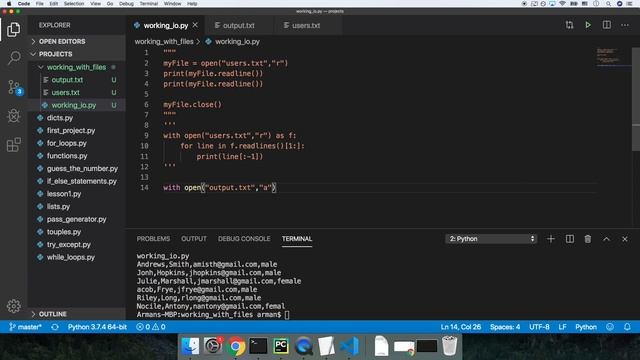Screen dimensions: 640x360
Task: Open the Manage gear icon
Action: [13, 306]
